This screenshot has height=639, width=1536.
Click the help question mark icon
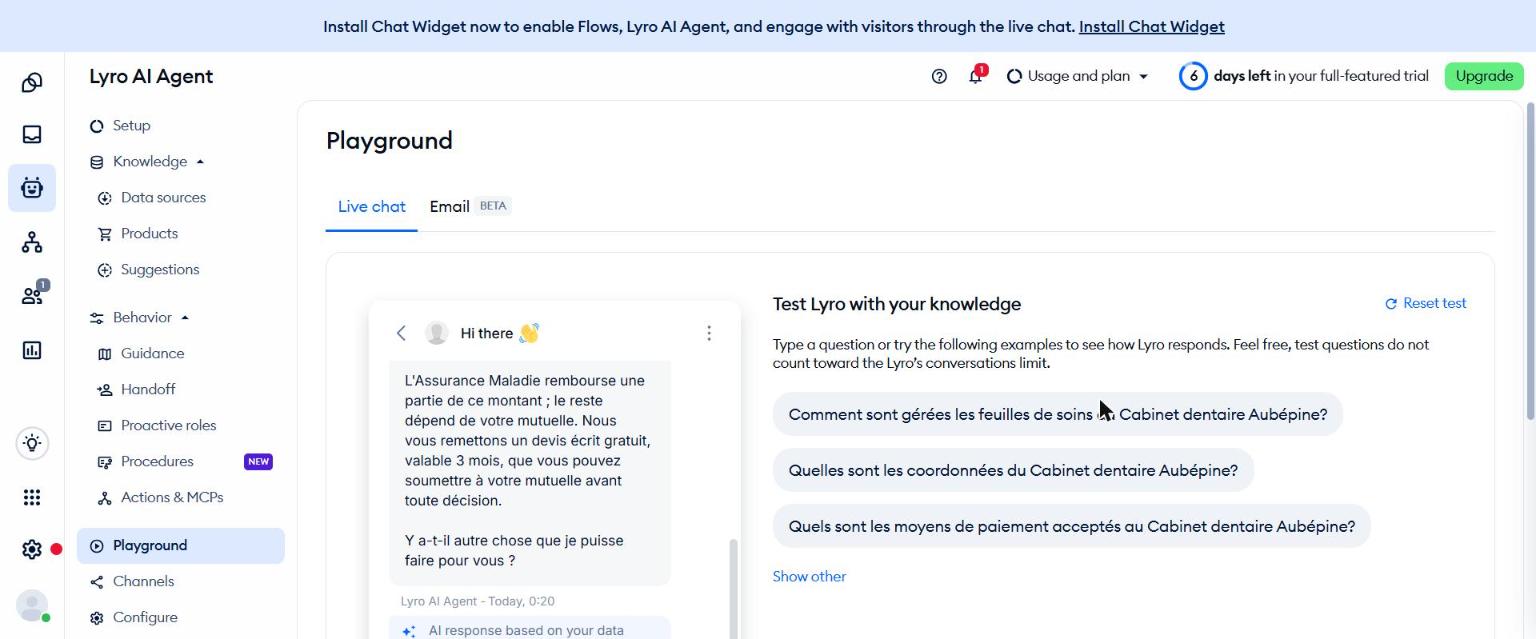[939, 76]
